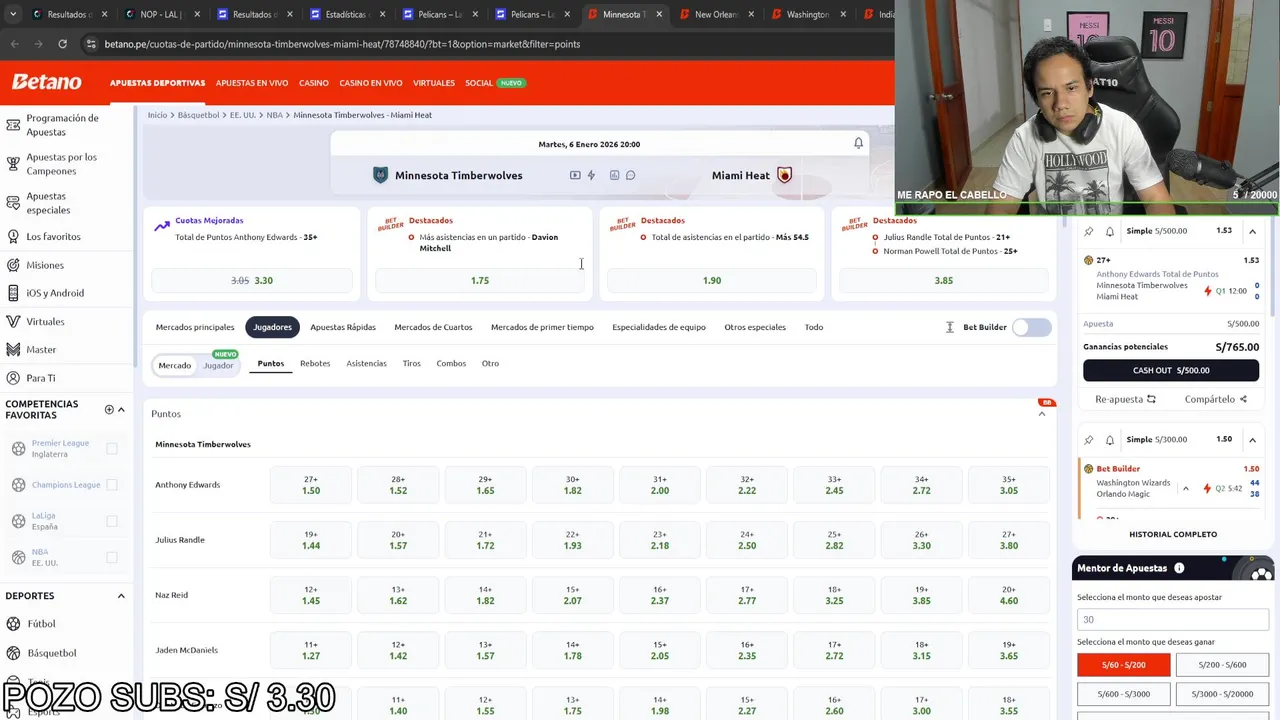1280x720 pixels.
Task: Expand Washington Wizards Orlando Magic bet details
Action: tap(1185, 489)
